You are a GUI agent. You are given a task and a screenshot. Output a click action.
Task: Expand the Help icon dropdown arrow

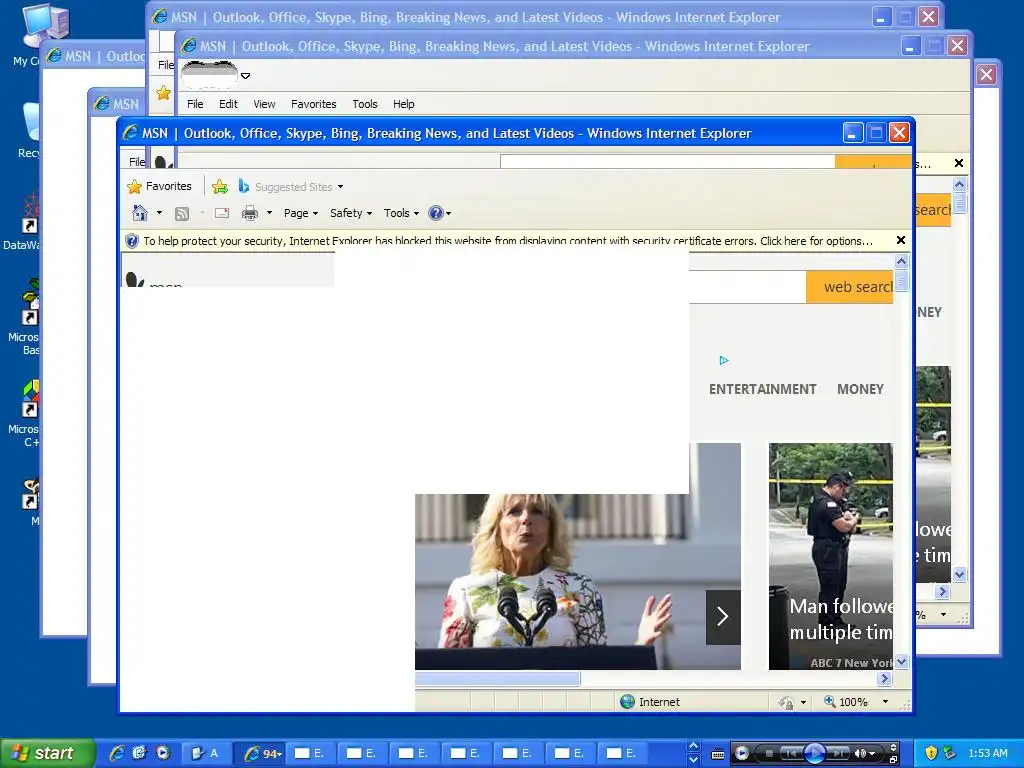(x=449, y=214)
